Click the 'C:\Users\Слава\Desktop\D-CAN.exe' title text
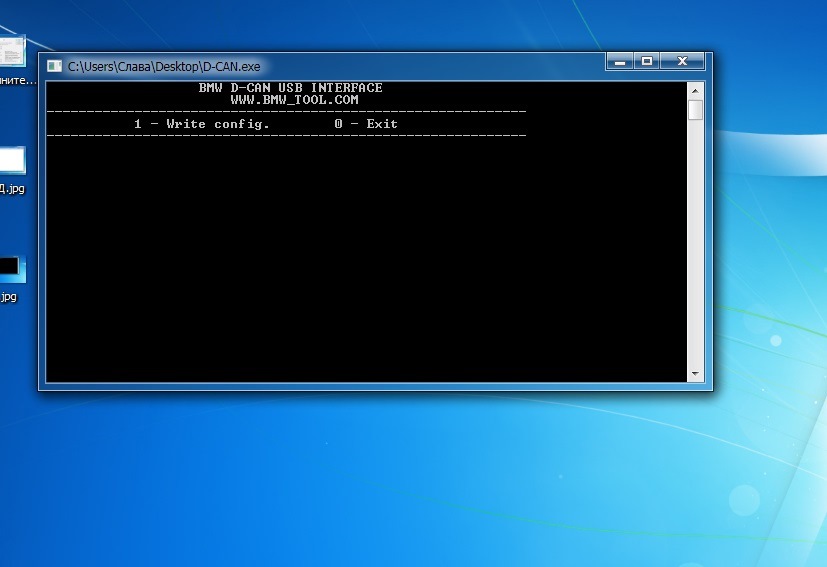827x567 pixels. coord(164,66)
